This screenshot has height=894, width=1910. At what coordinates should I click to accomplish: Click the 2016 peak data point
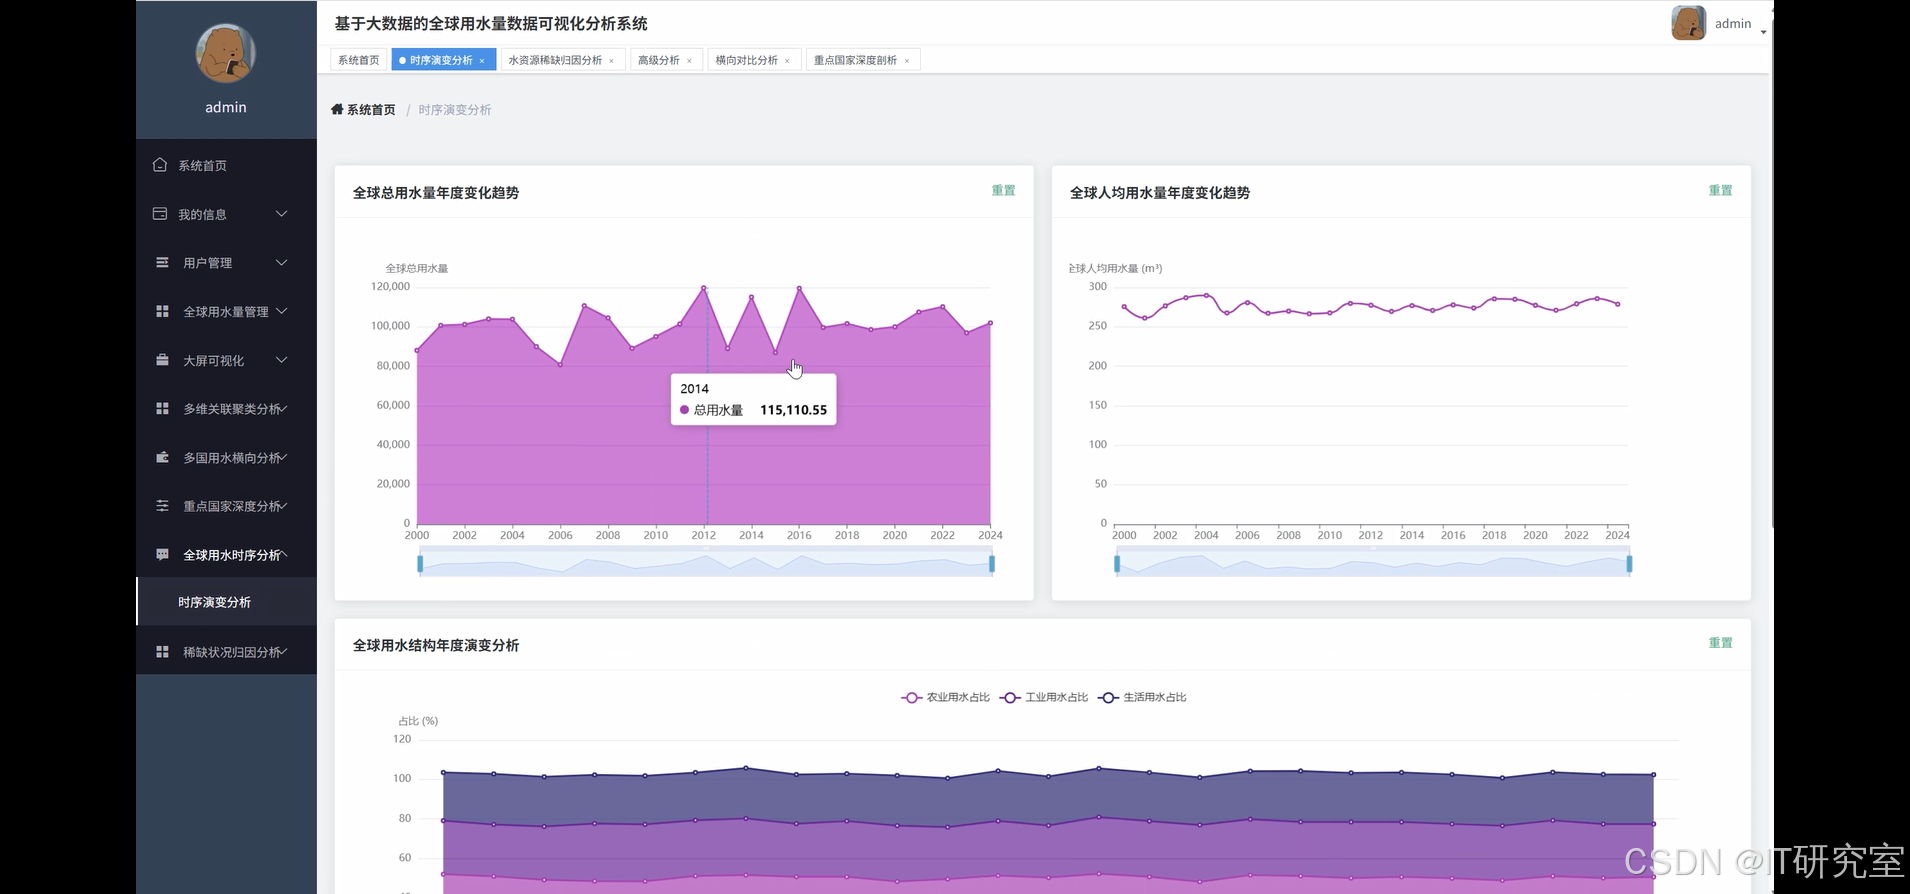point(799,288)
